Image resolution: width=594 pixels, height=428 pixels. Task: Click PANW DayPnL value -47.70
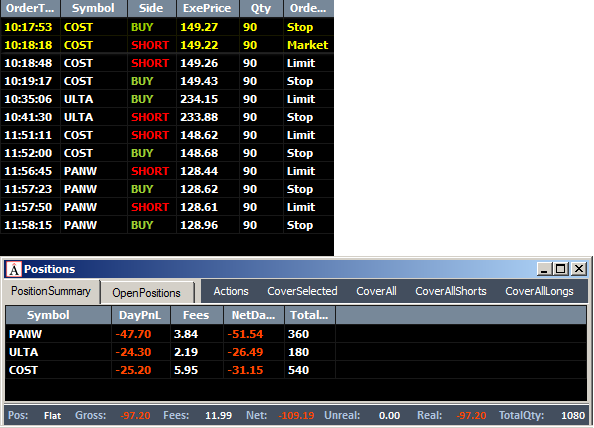(x=133, y=334)
